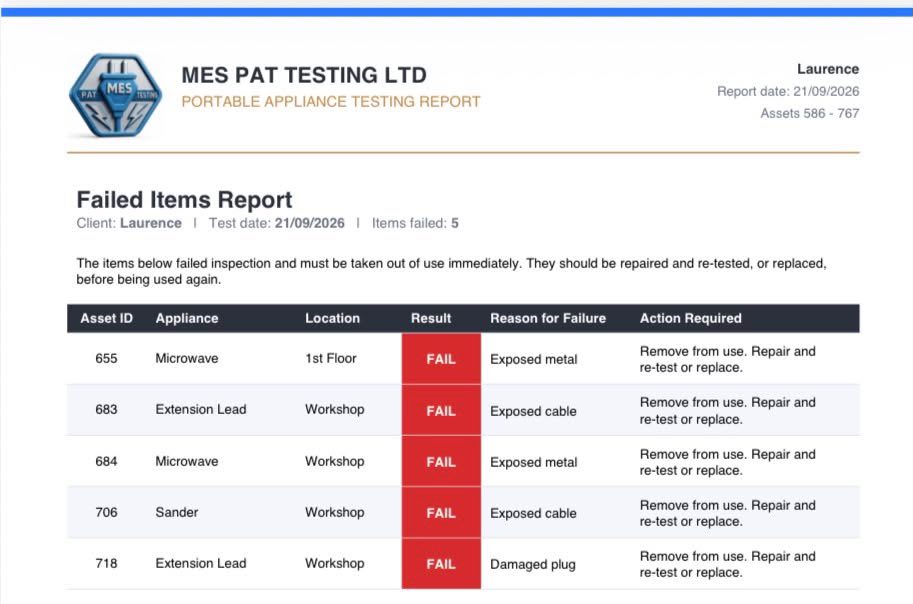Click 'Assets 586 - 767' text

pyautogui.click(x=809, y=114)
